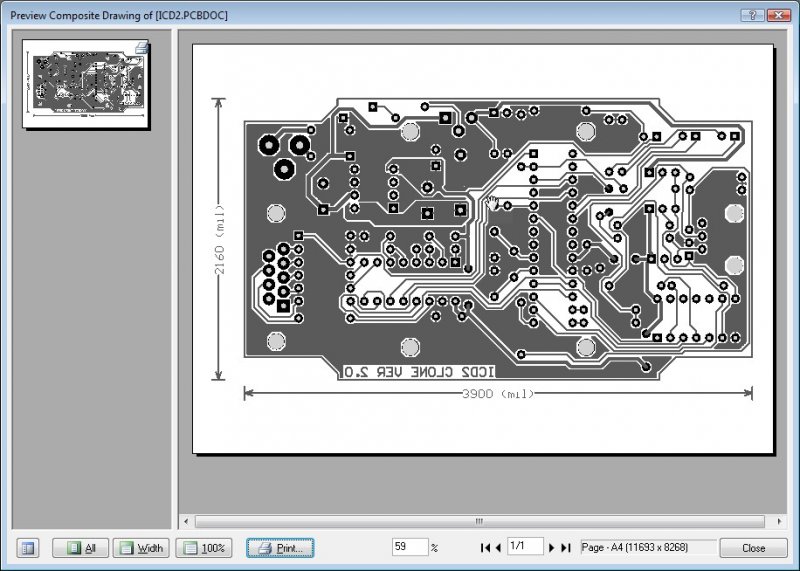This screenshot has height=571, width=800.
Task: Click the ICD2 CLONE VER 2.0 board text
Action: pyautogui.click(x=419, y=372)
